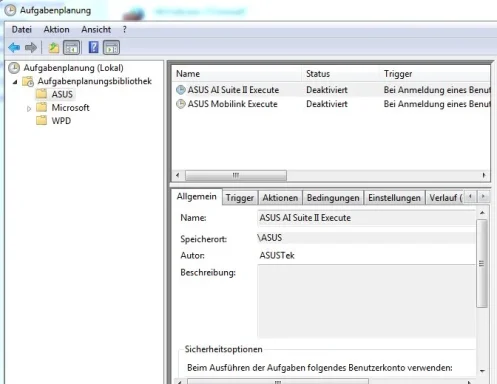This screenshot has width=497, height=384.
Task: Switch to the Aktionen tab
Action: coord(280,198)
